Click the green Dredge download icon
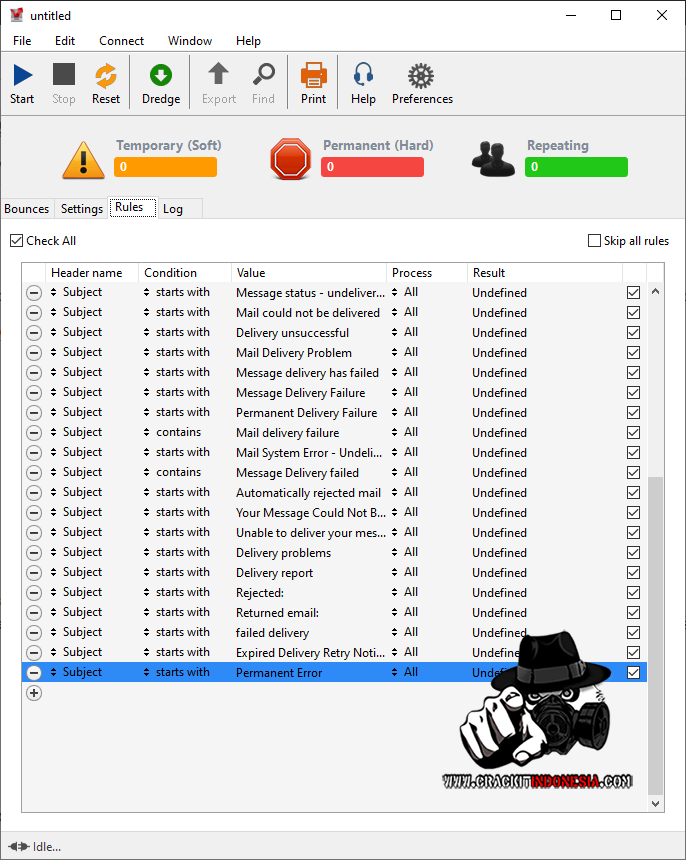 click(160, 75)
